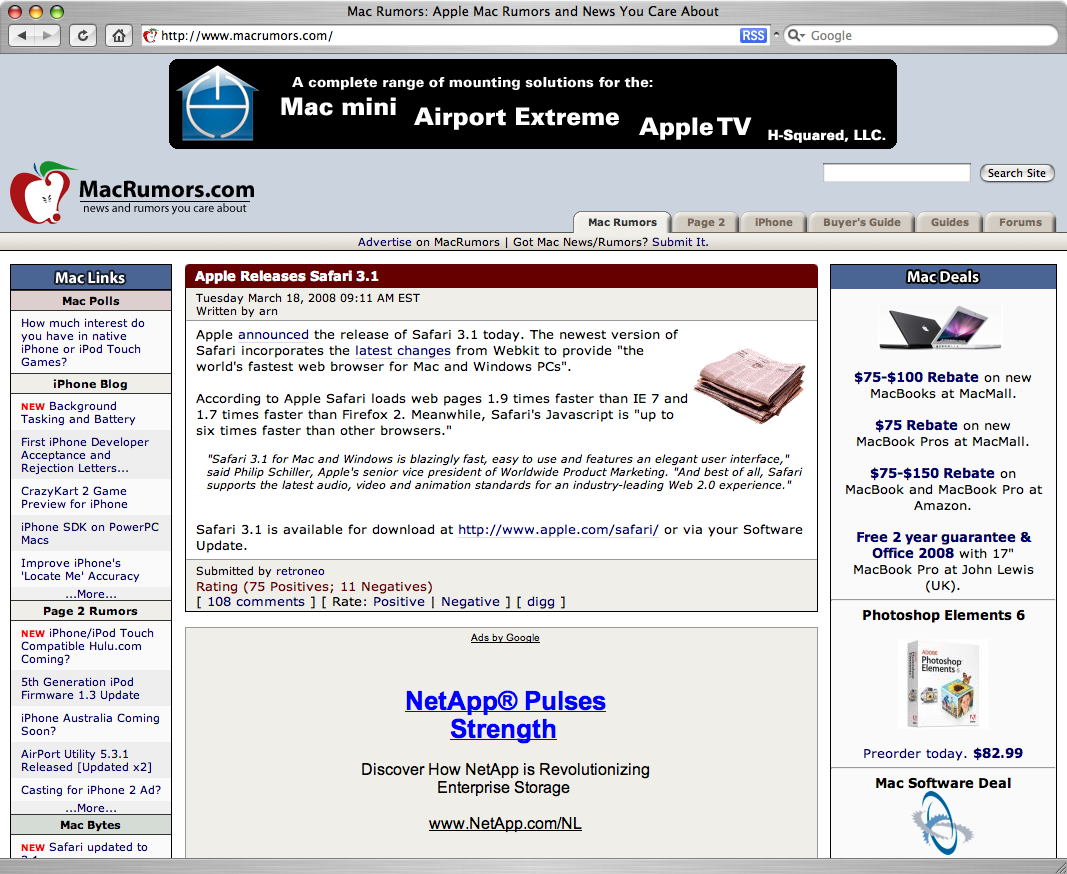Click the 'latest changes' link
1067x874 pixels.
[x=403, y=351]
